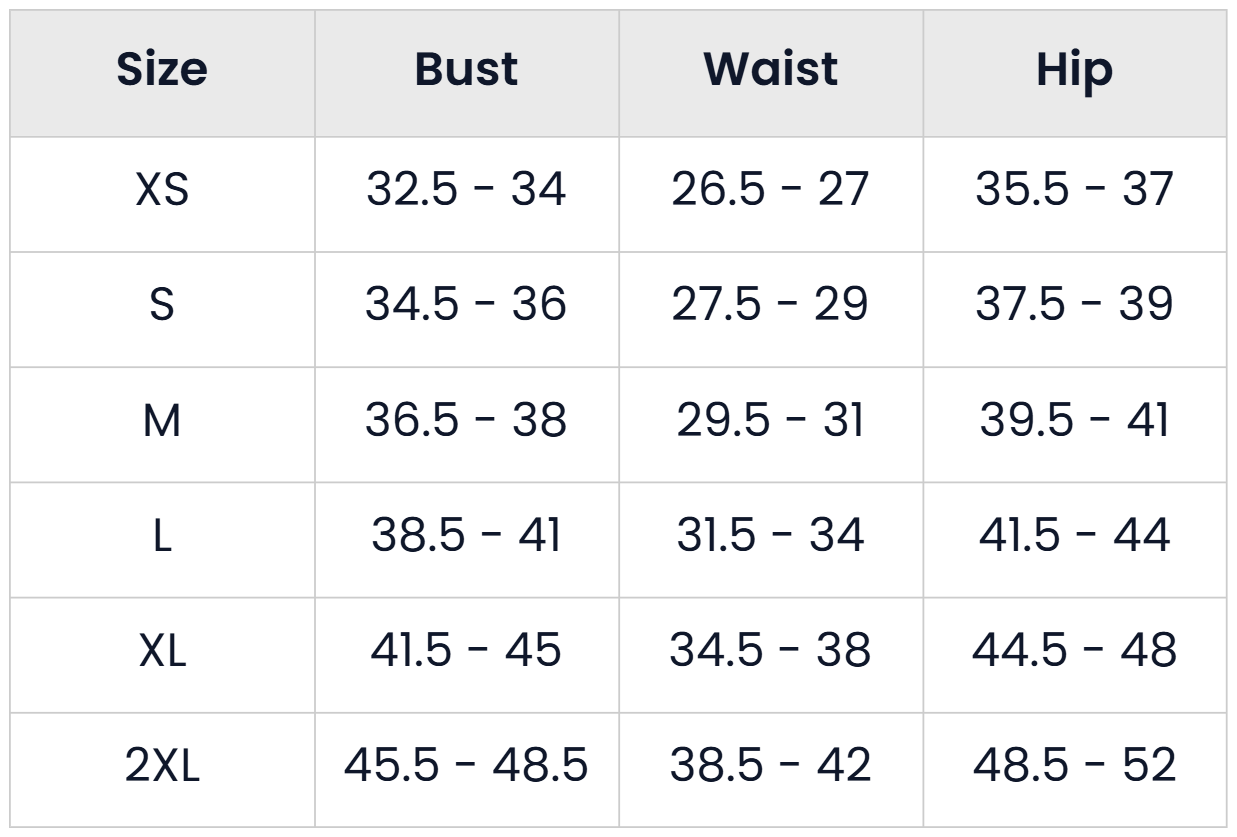The height and width of the screenshot is (837, 1237).
Task: Click bust measurement 38.5 - 41
Action: pyautogui.click(x=466, y=535)
